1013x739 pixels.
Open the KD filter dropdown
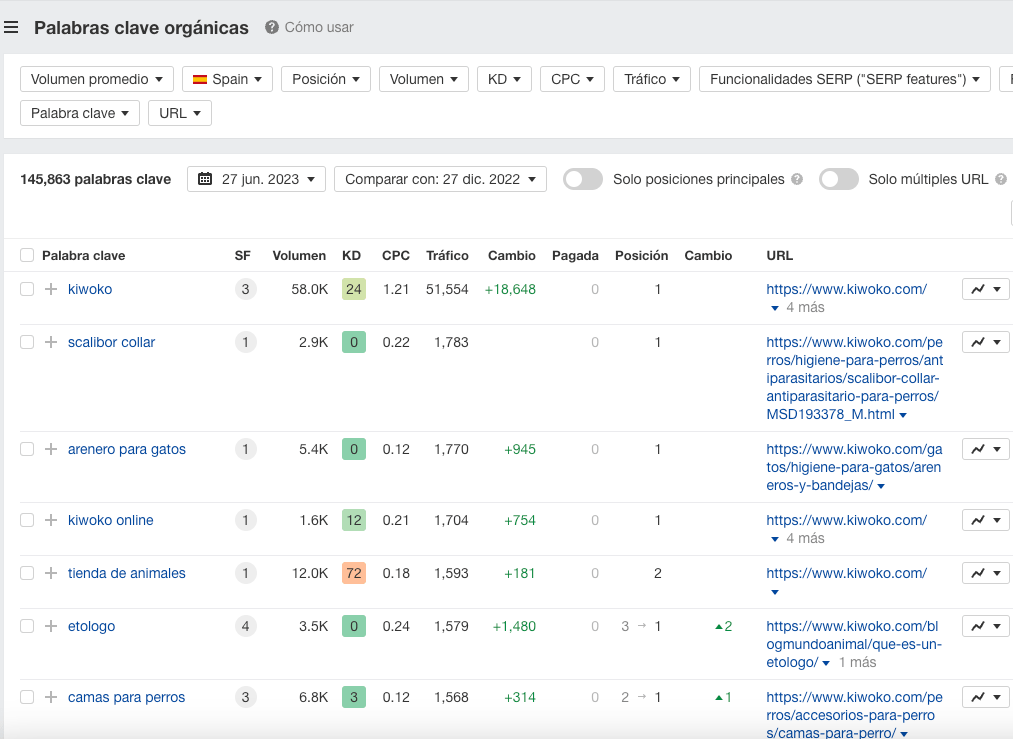coord(504,78)
